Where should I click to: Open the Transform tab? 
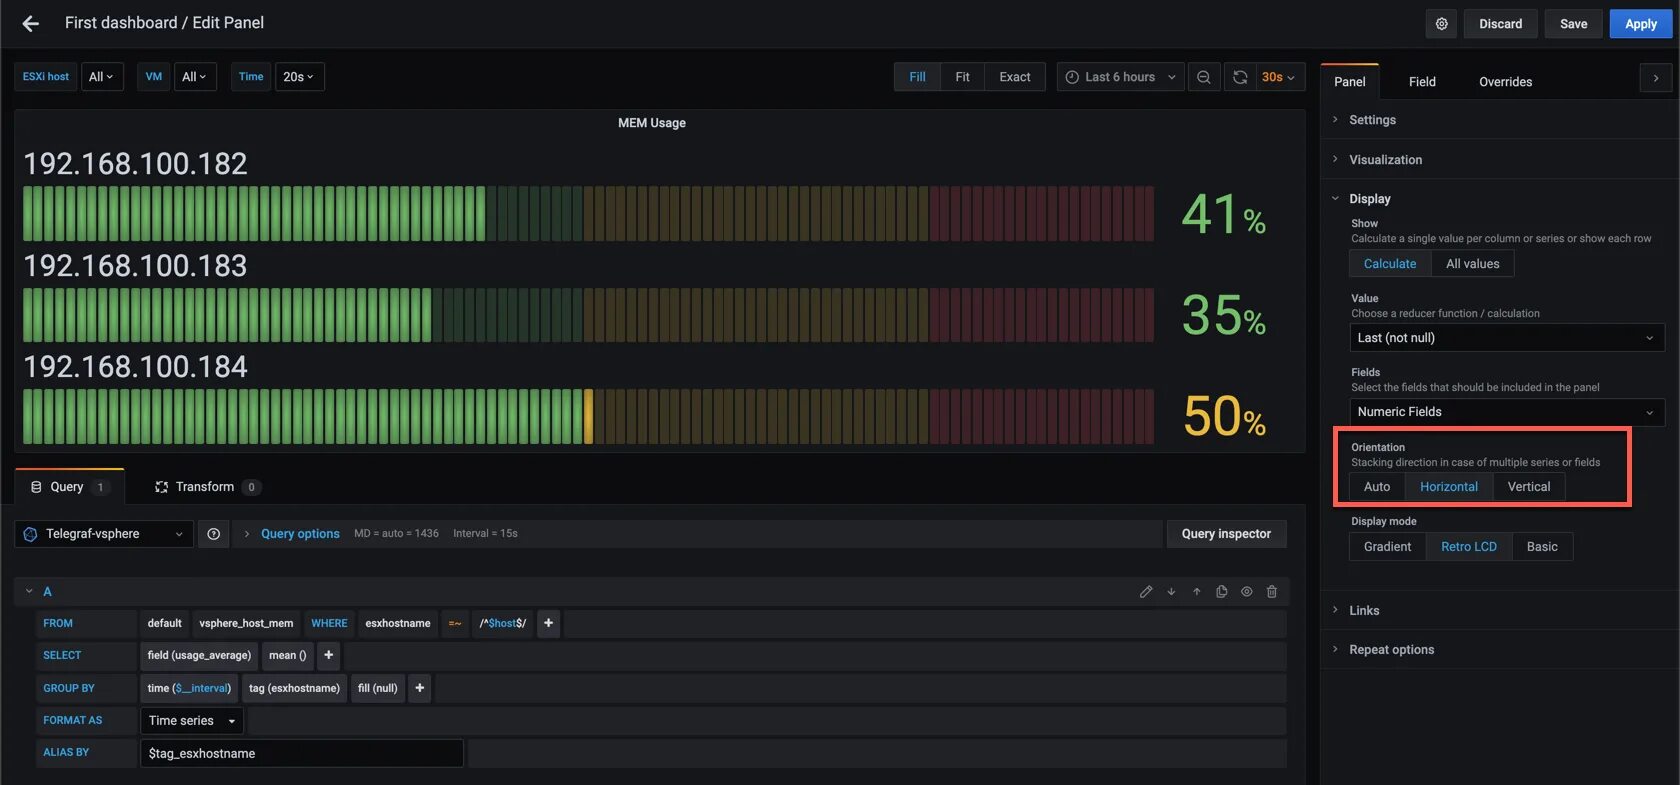coord(208,487)
